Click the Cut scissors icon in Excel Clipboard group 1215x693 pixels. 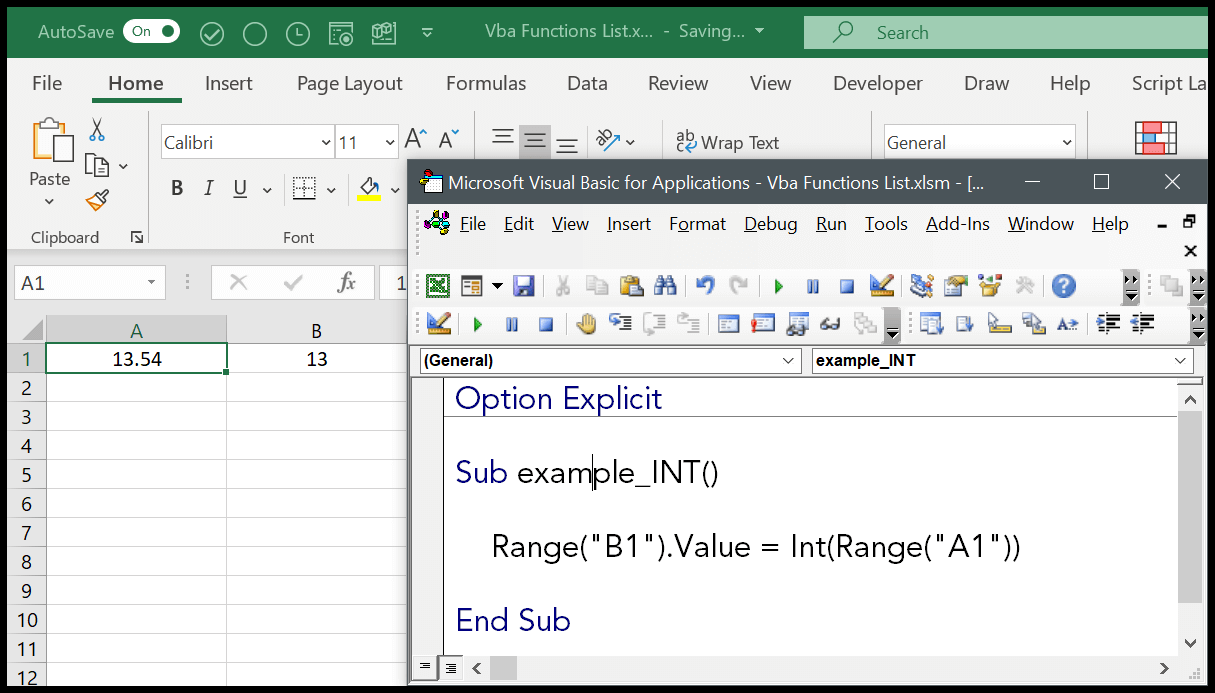click(x=97, y=130)
